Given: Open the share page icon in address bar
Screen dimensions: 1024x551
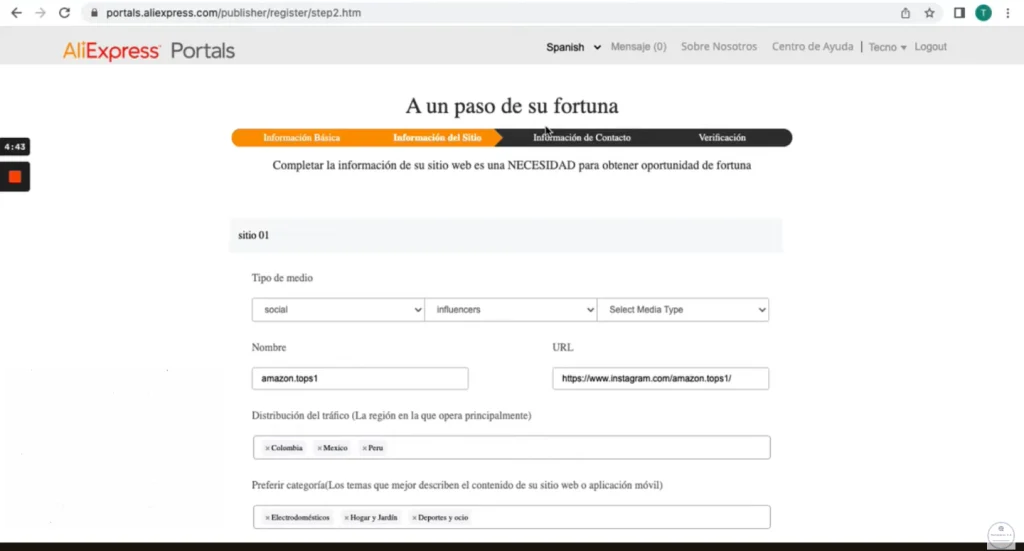Looking at the screenshot, I should click(905, 13).
